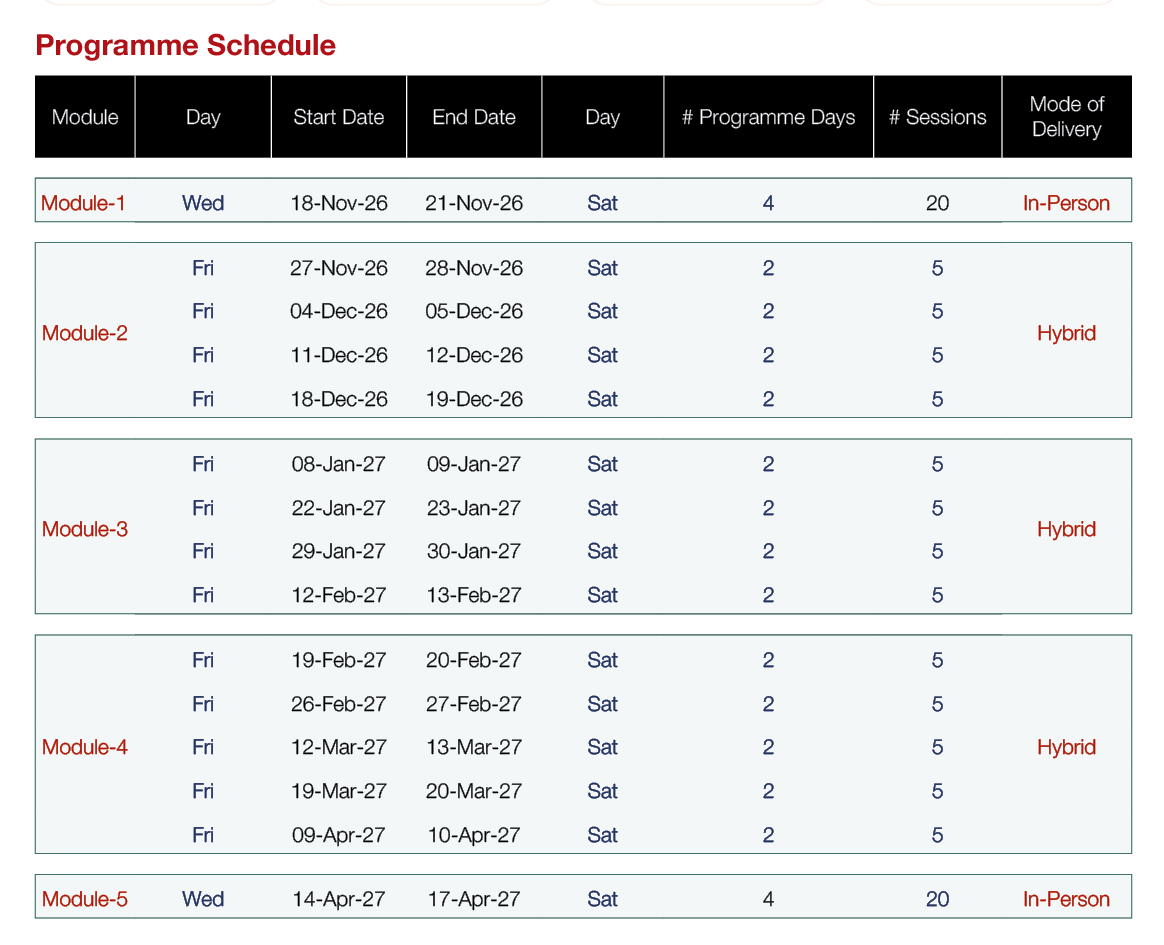The height and width of the screenshot is (945, 1164).
Task: Click the # Sessions column header
Action: [x=938, y=117]
